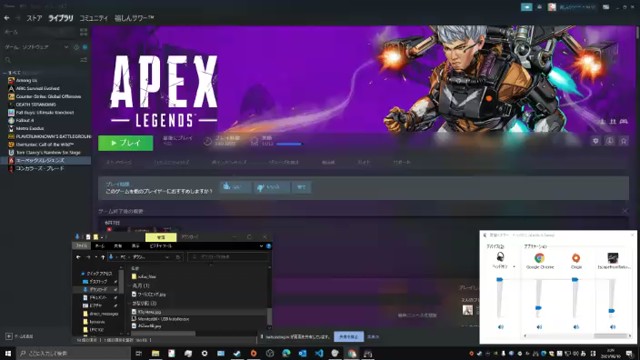Click the thumbs-down recommend button

(271, 187)
